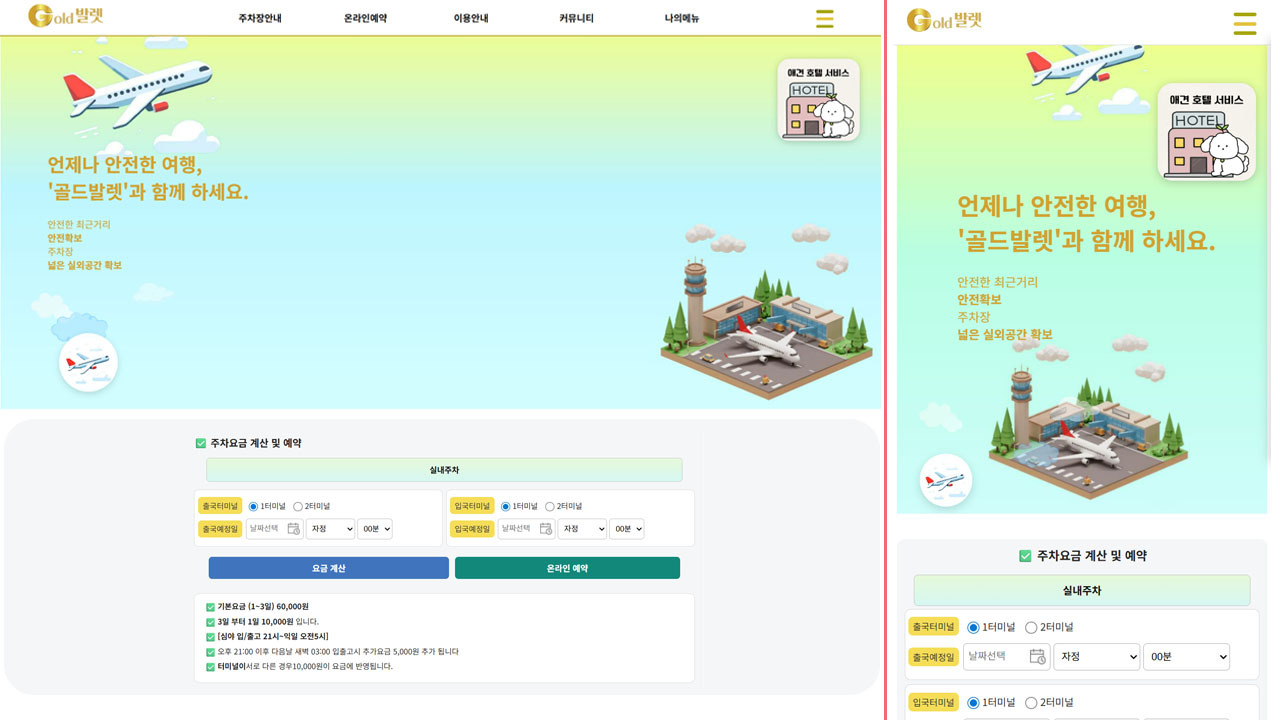Screen dimensions: 1280x720
Task: Open the hamburger menu in the mobile view
Action: tap(1245, 24)
